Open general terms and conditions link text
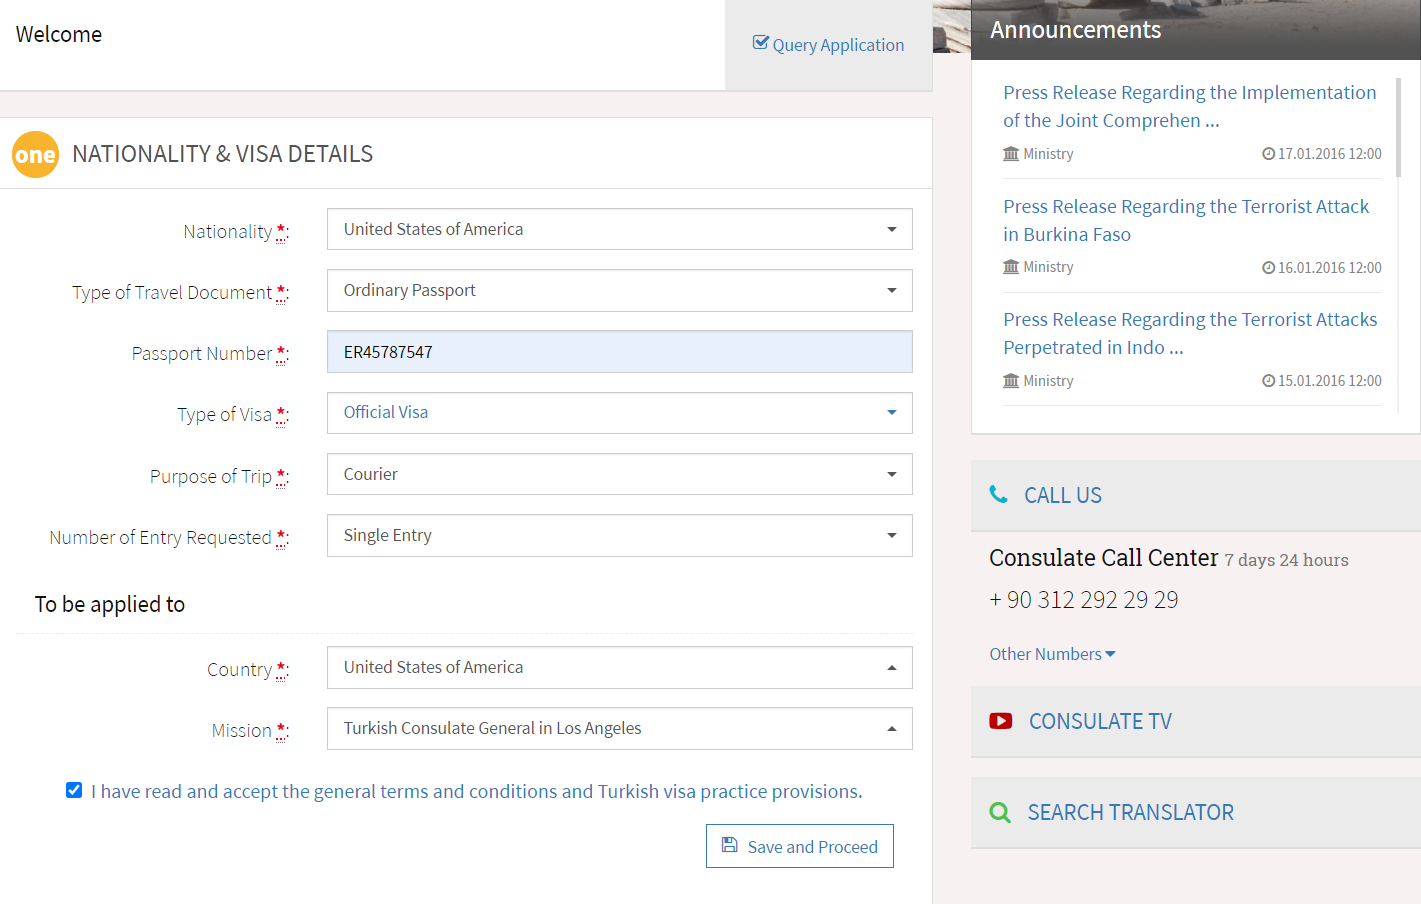Screen dimensions: 1421x904 (476, 791)
